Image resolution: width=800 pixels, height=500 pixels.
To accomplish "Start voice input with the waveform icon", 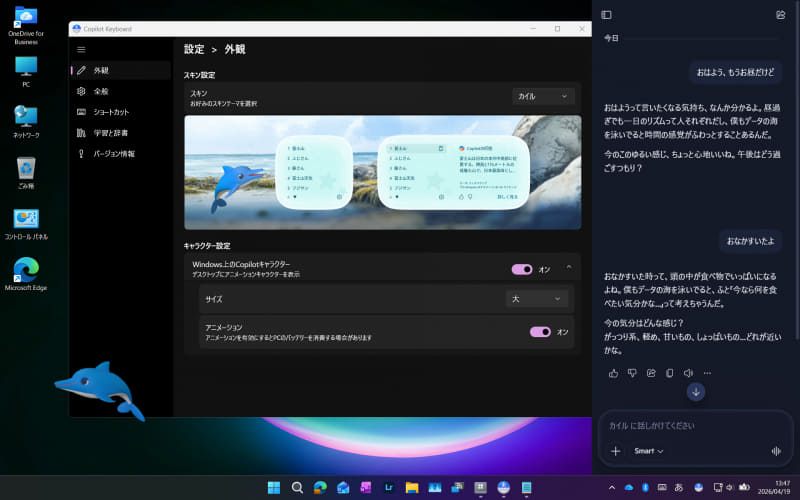I will [776, 451].
